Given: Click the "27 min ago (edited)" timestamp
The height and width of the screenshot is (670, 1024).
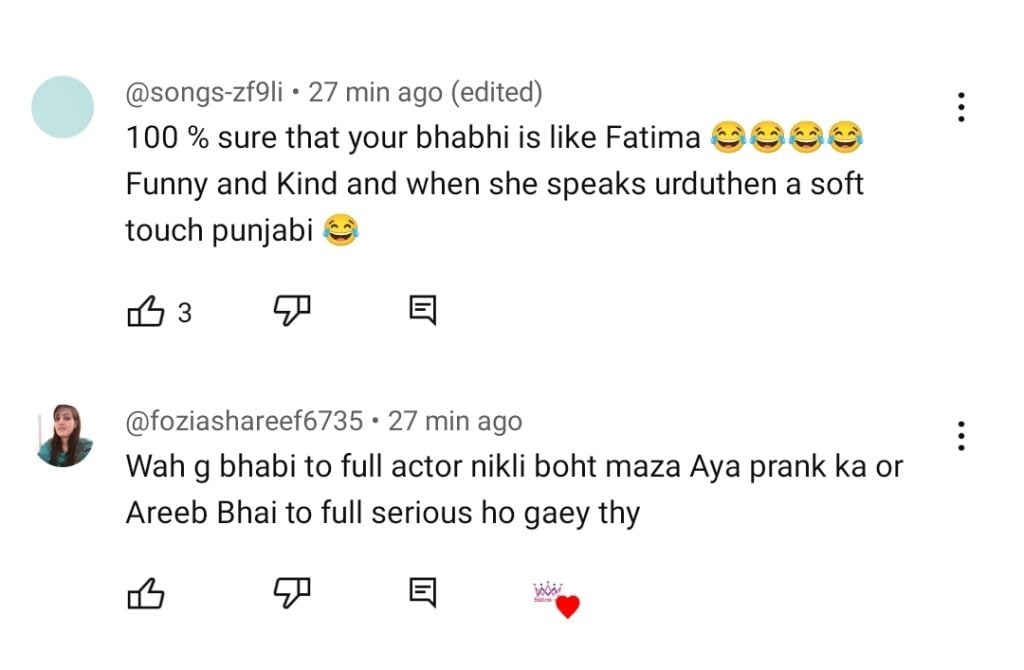Looking at the screenshot, I should (425, 93).
